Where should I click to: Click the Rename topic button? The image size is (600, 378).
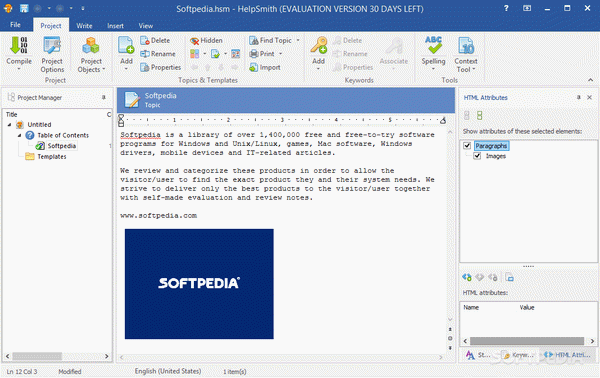click(x=158, y=54)
